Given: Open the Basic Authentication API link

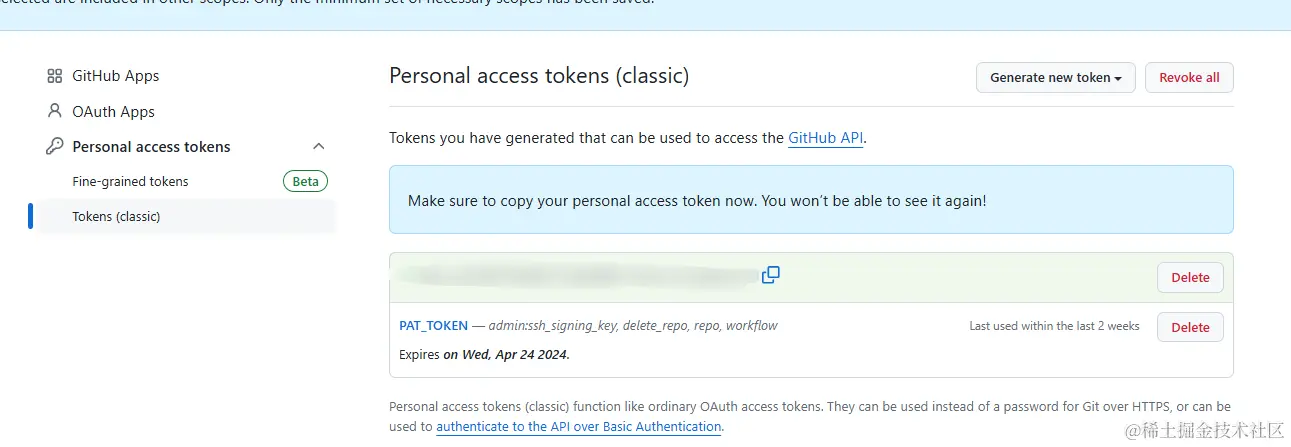Looking at the screenshot, I should point(579,427).
